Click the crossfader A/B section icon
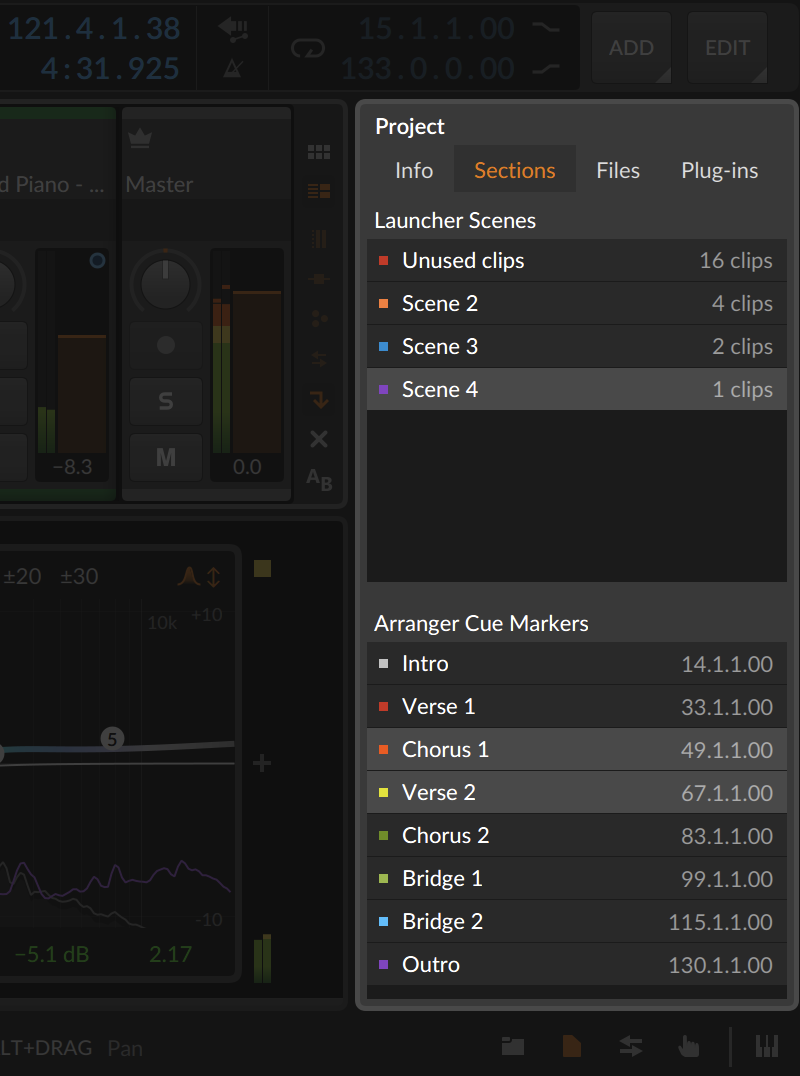 coord(319,480)
